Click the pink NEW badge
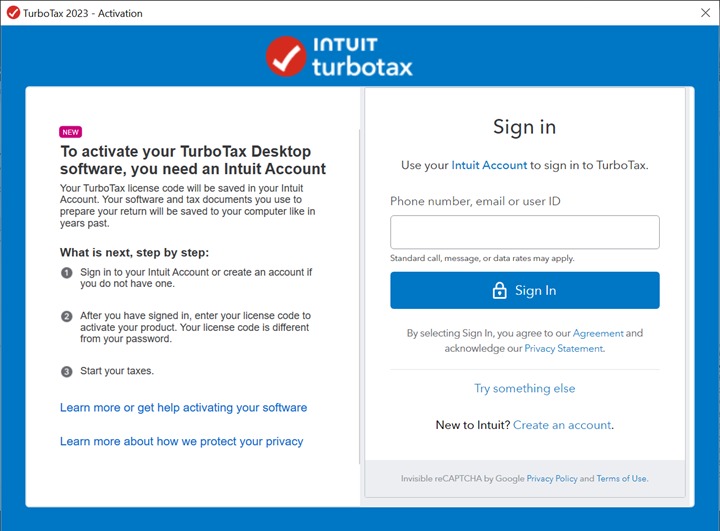The height and width of the screenshot is (531, 720). point(70,132)
